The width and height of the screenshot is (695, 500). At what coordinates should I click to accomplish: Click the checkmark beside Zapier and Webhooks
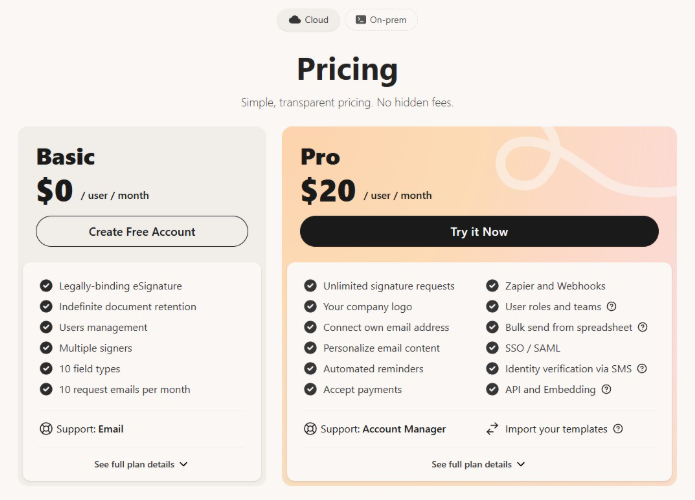coord(492,286)
